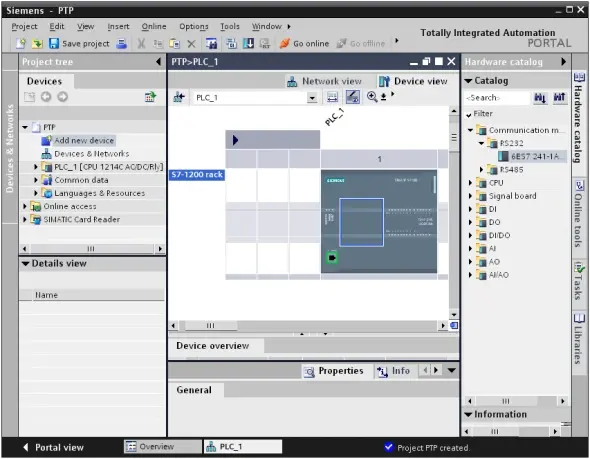Collapse the Project tree panel arrow
Image resolution: width=590 pixels, height=459 pixels.
[158, 61]
